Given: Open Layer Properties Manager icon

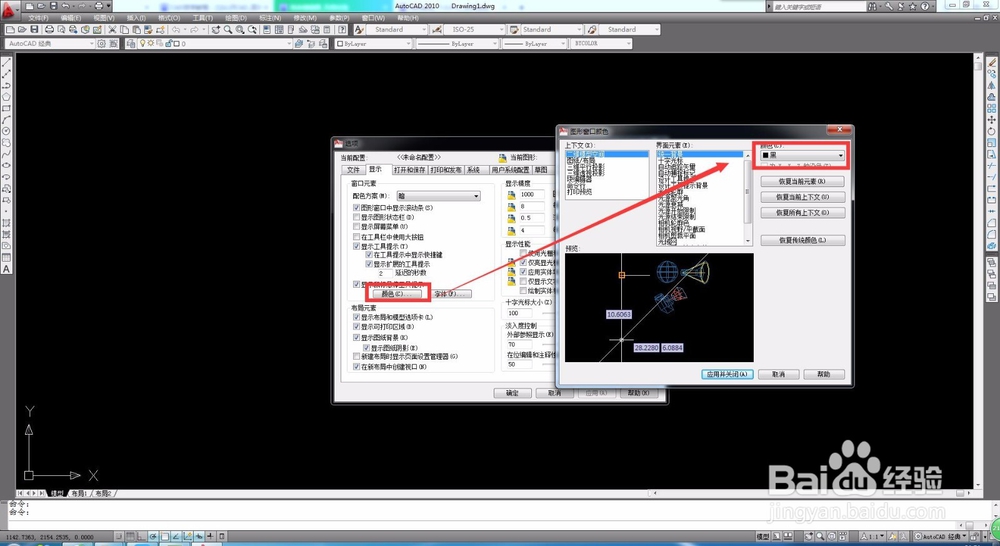Looking at the screenshot, I should [131, 43].
